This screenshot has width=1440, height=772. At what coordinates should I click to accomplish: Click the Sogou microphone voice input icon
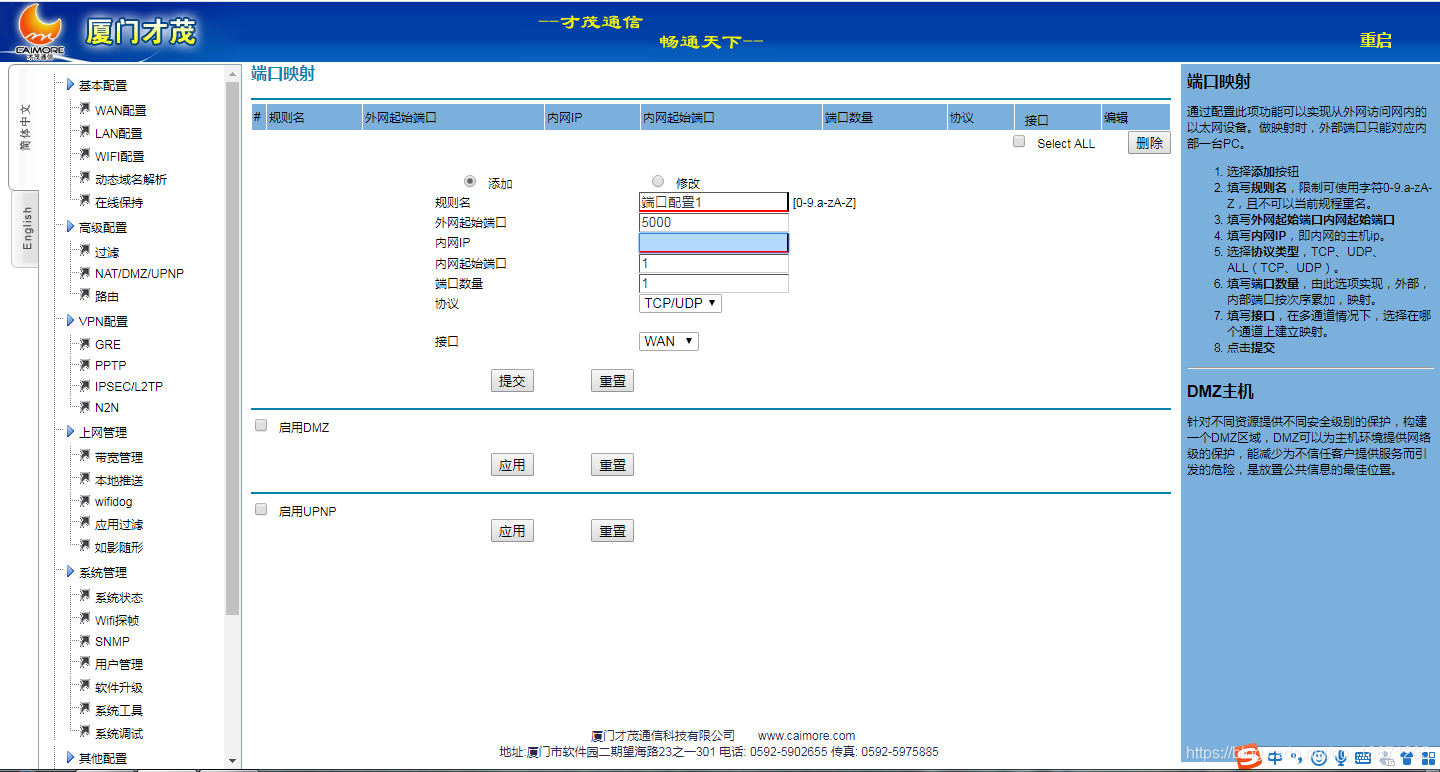pyautogui.click(x=1341, y=758)
